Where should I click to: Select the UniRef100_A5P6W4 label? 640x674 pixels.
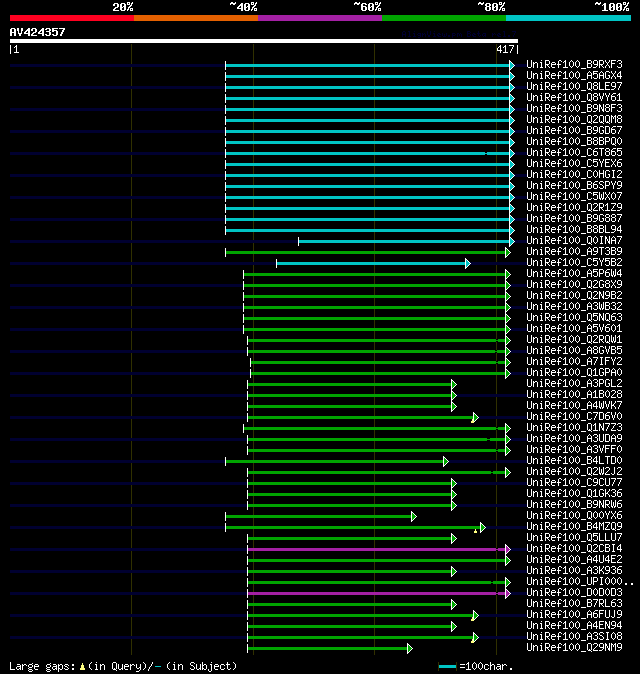click(x=574, y=273)
